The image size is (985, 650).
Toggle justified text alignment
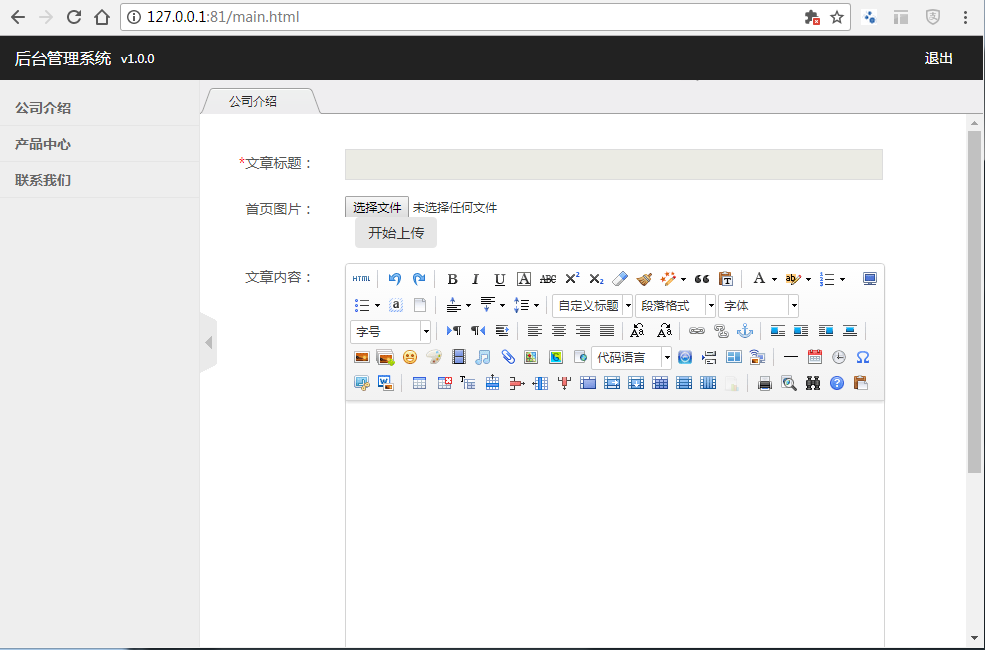pos(607,331)
